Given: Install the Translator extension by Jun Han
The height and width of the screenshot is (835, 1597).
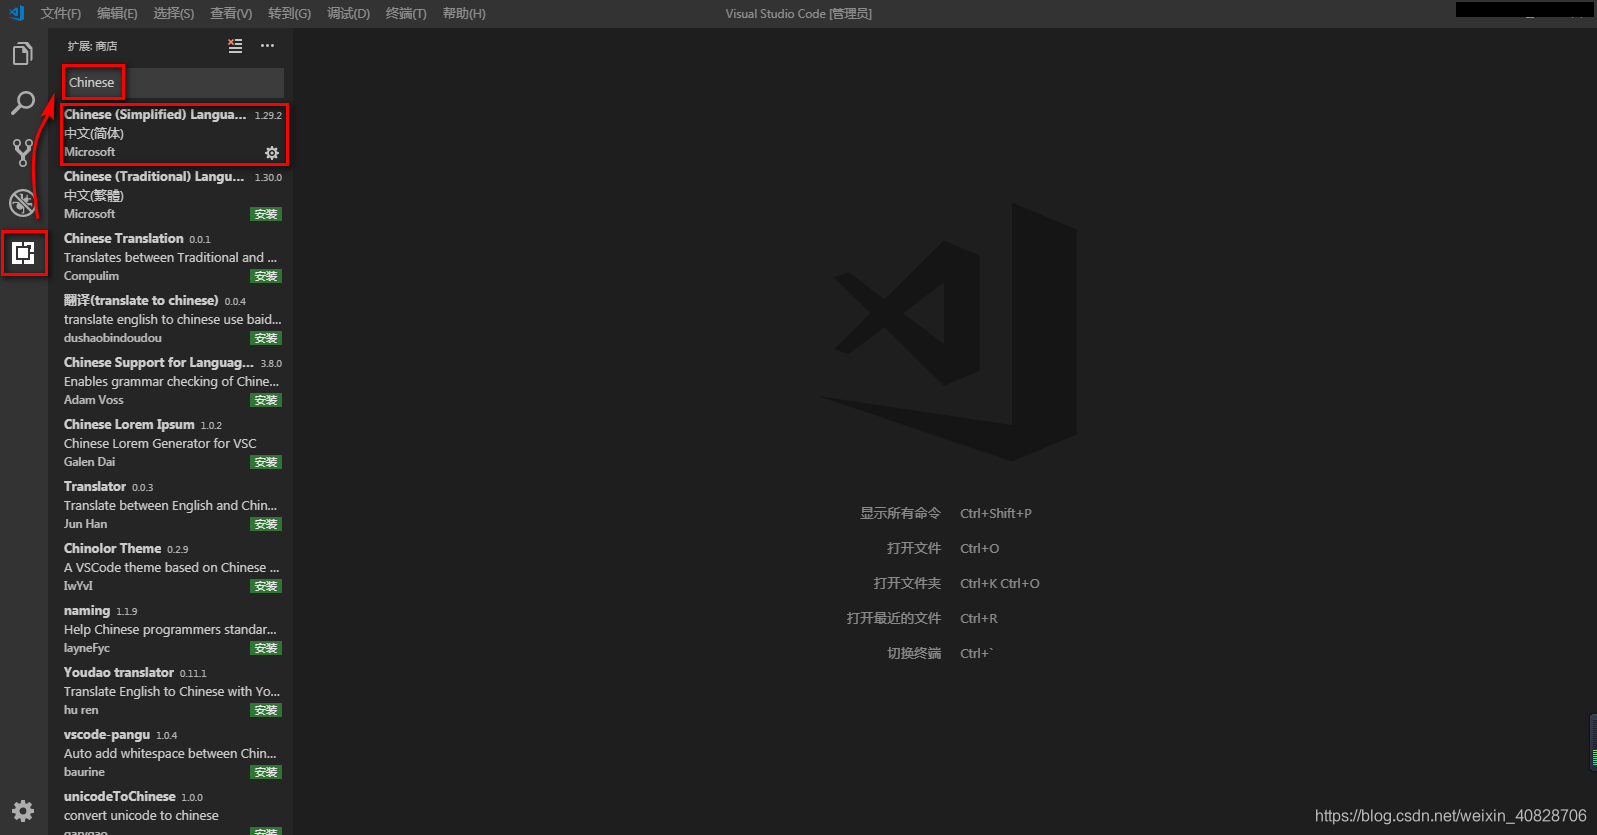Looking at the screenshot, I should 266,524.
